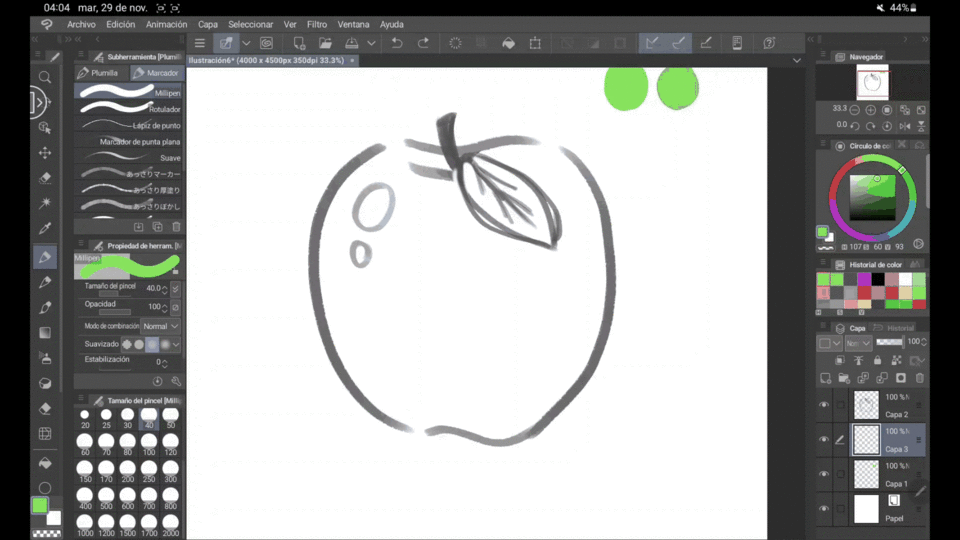Select the Eyedropper tool
960x540 pixels.
[45, 228]
